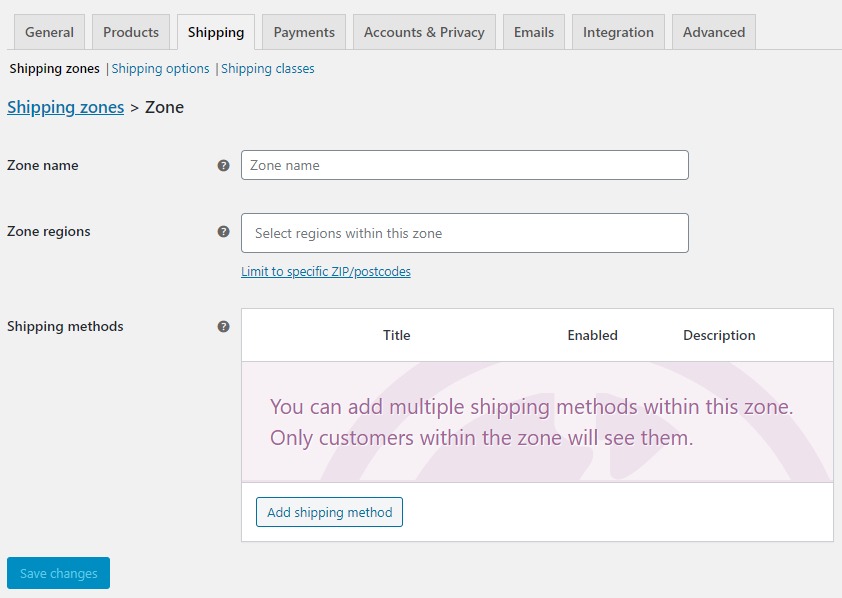Open the Accounts & Privacy tab

click(x=423, y=31)
